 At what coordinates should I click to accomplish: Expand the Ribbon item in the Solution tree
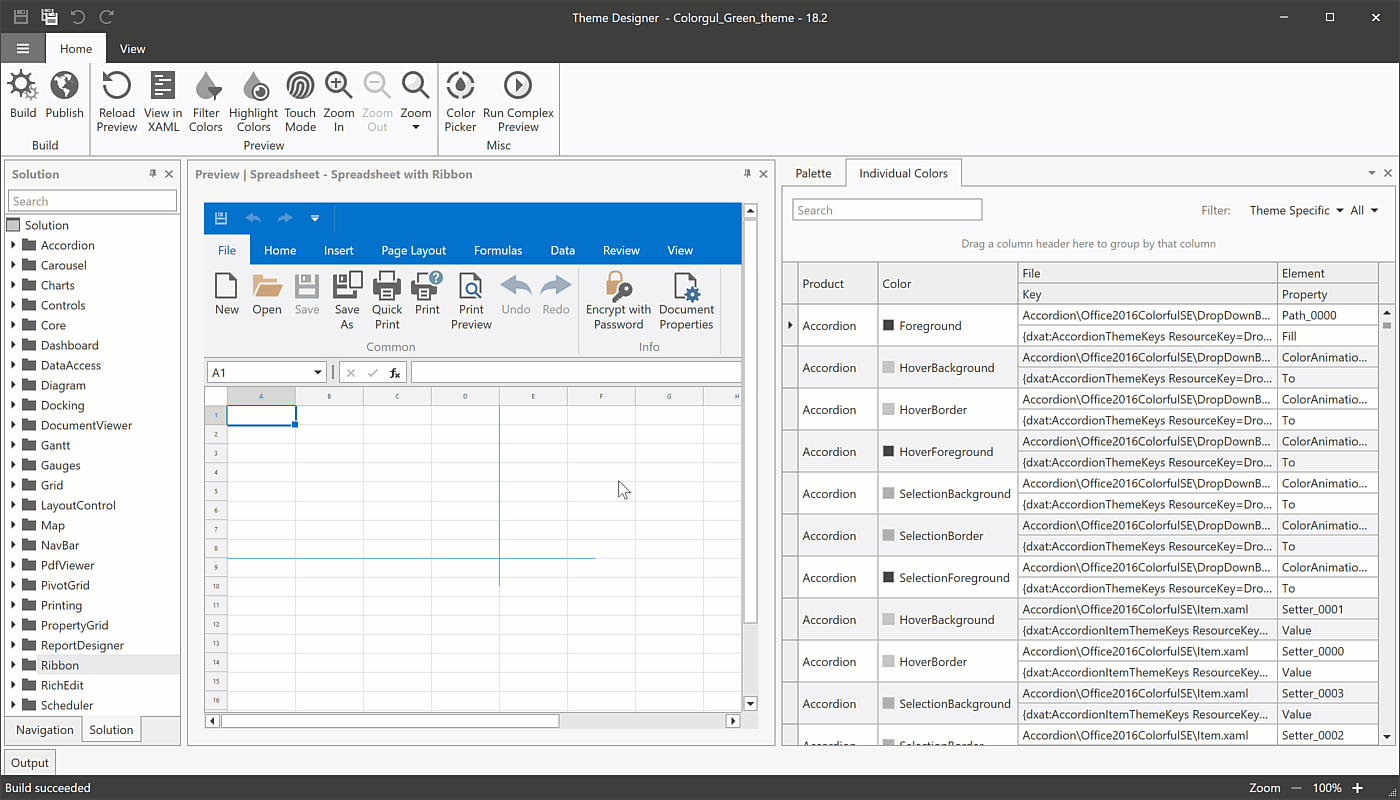pyautogui.click(x=13, y=665)
